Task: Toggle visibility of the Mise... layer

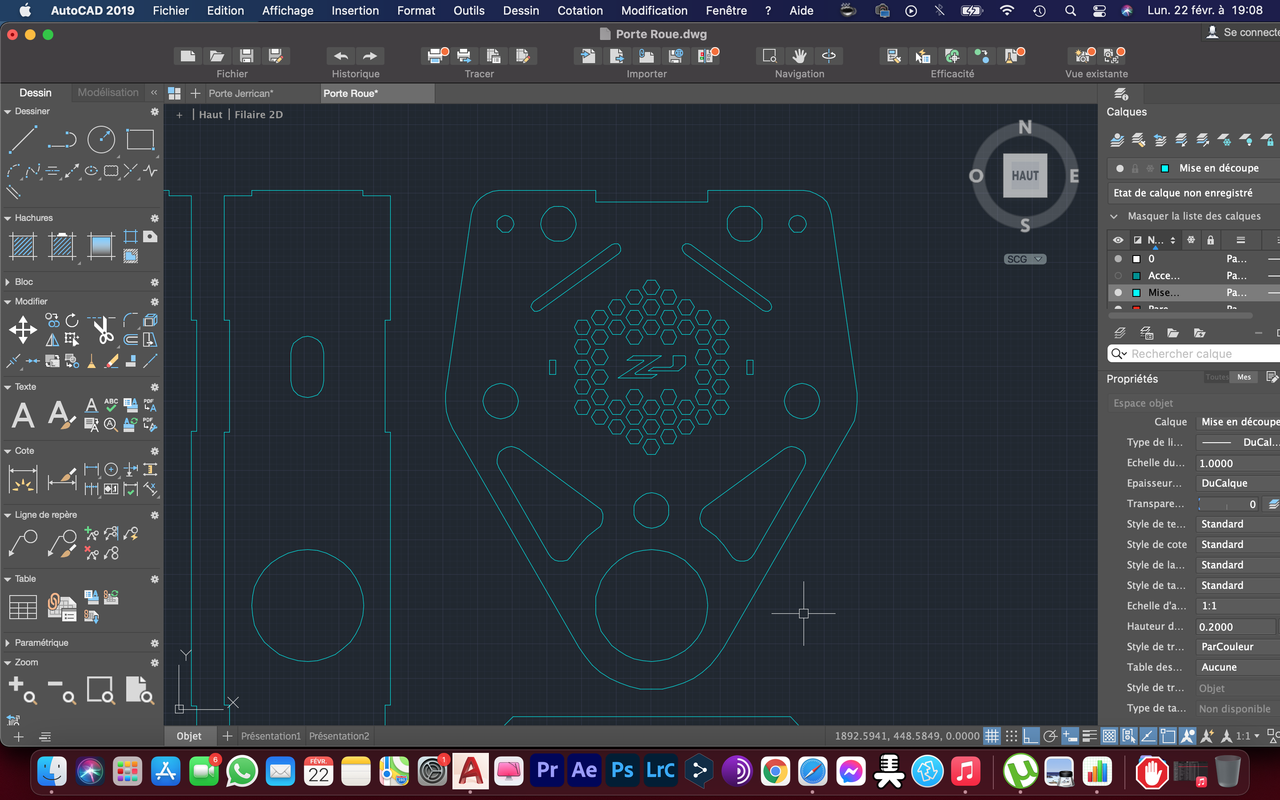Action: pos(1118,293)
